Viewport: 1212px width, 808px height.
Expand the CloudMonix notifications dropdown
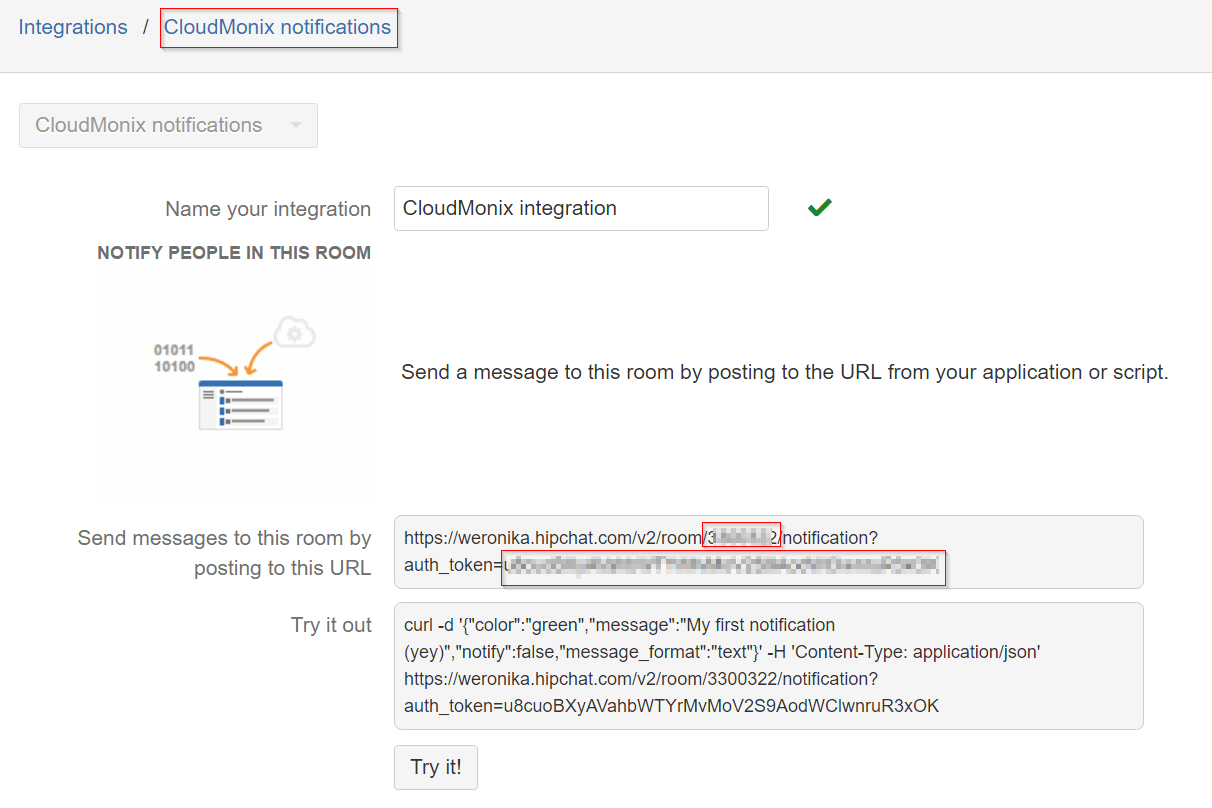tap(168, 125)
